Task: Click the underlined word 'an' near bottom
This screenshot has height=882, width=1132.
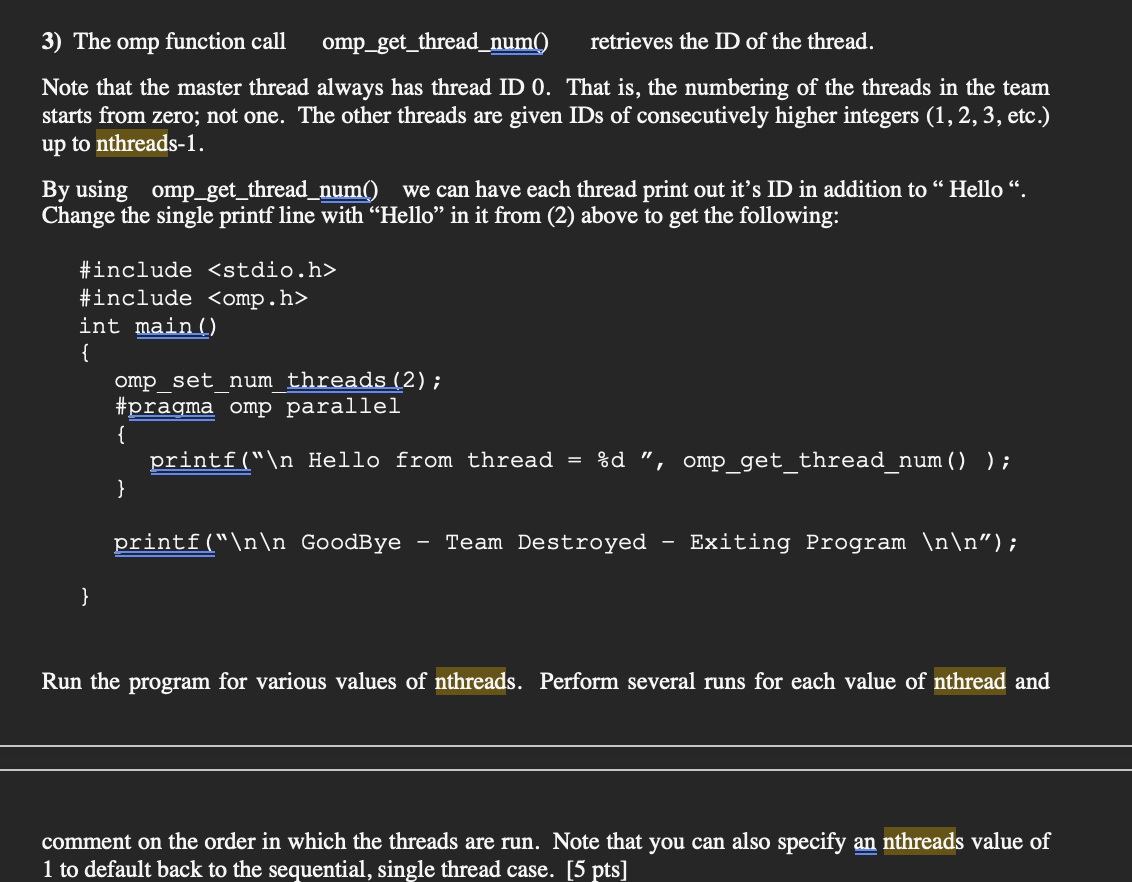Action: coord(864,841)
